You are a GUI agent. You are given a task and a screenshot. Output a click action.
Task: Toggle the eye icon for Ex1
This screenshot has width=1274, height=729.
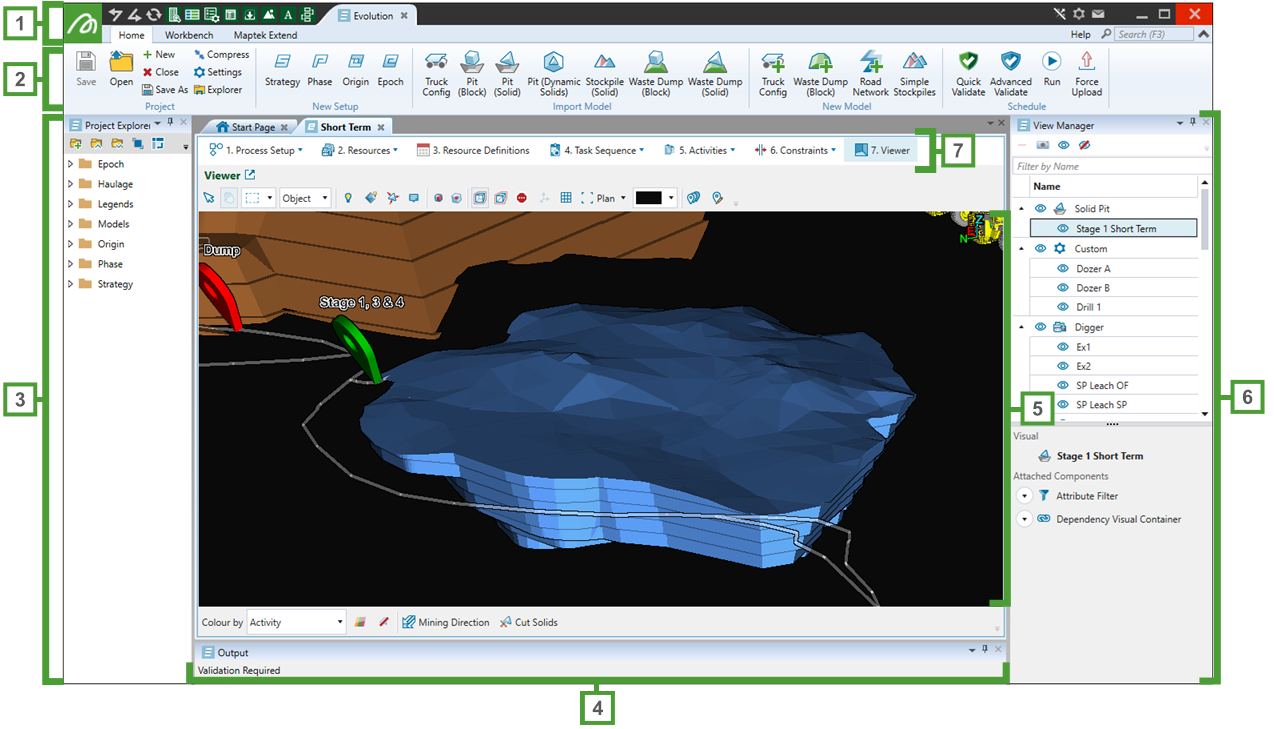point(1063,347)
